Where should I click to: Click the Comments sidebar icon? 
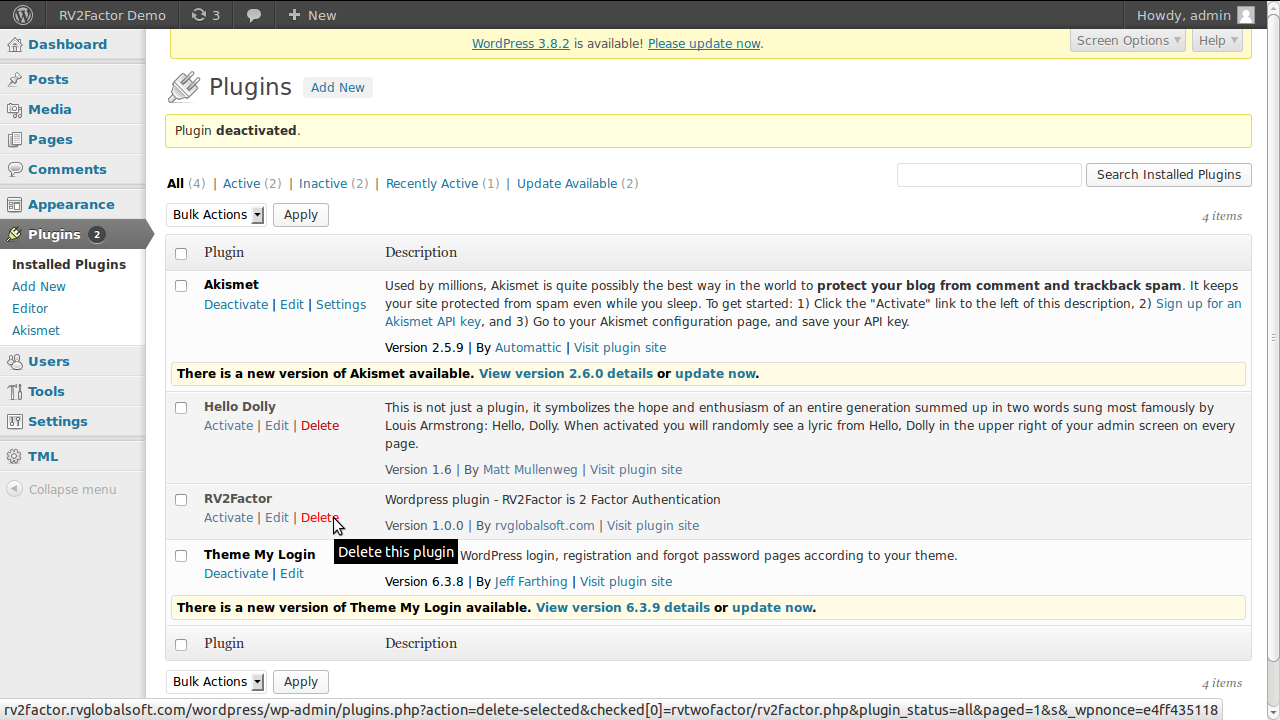coord(14,169)
